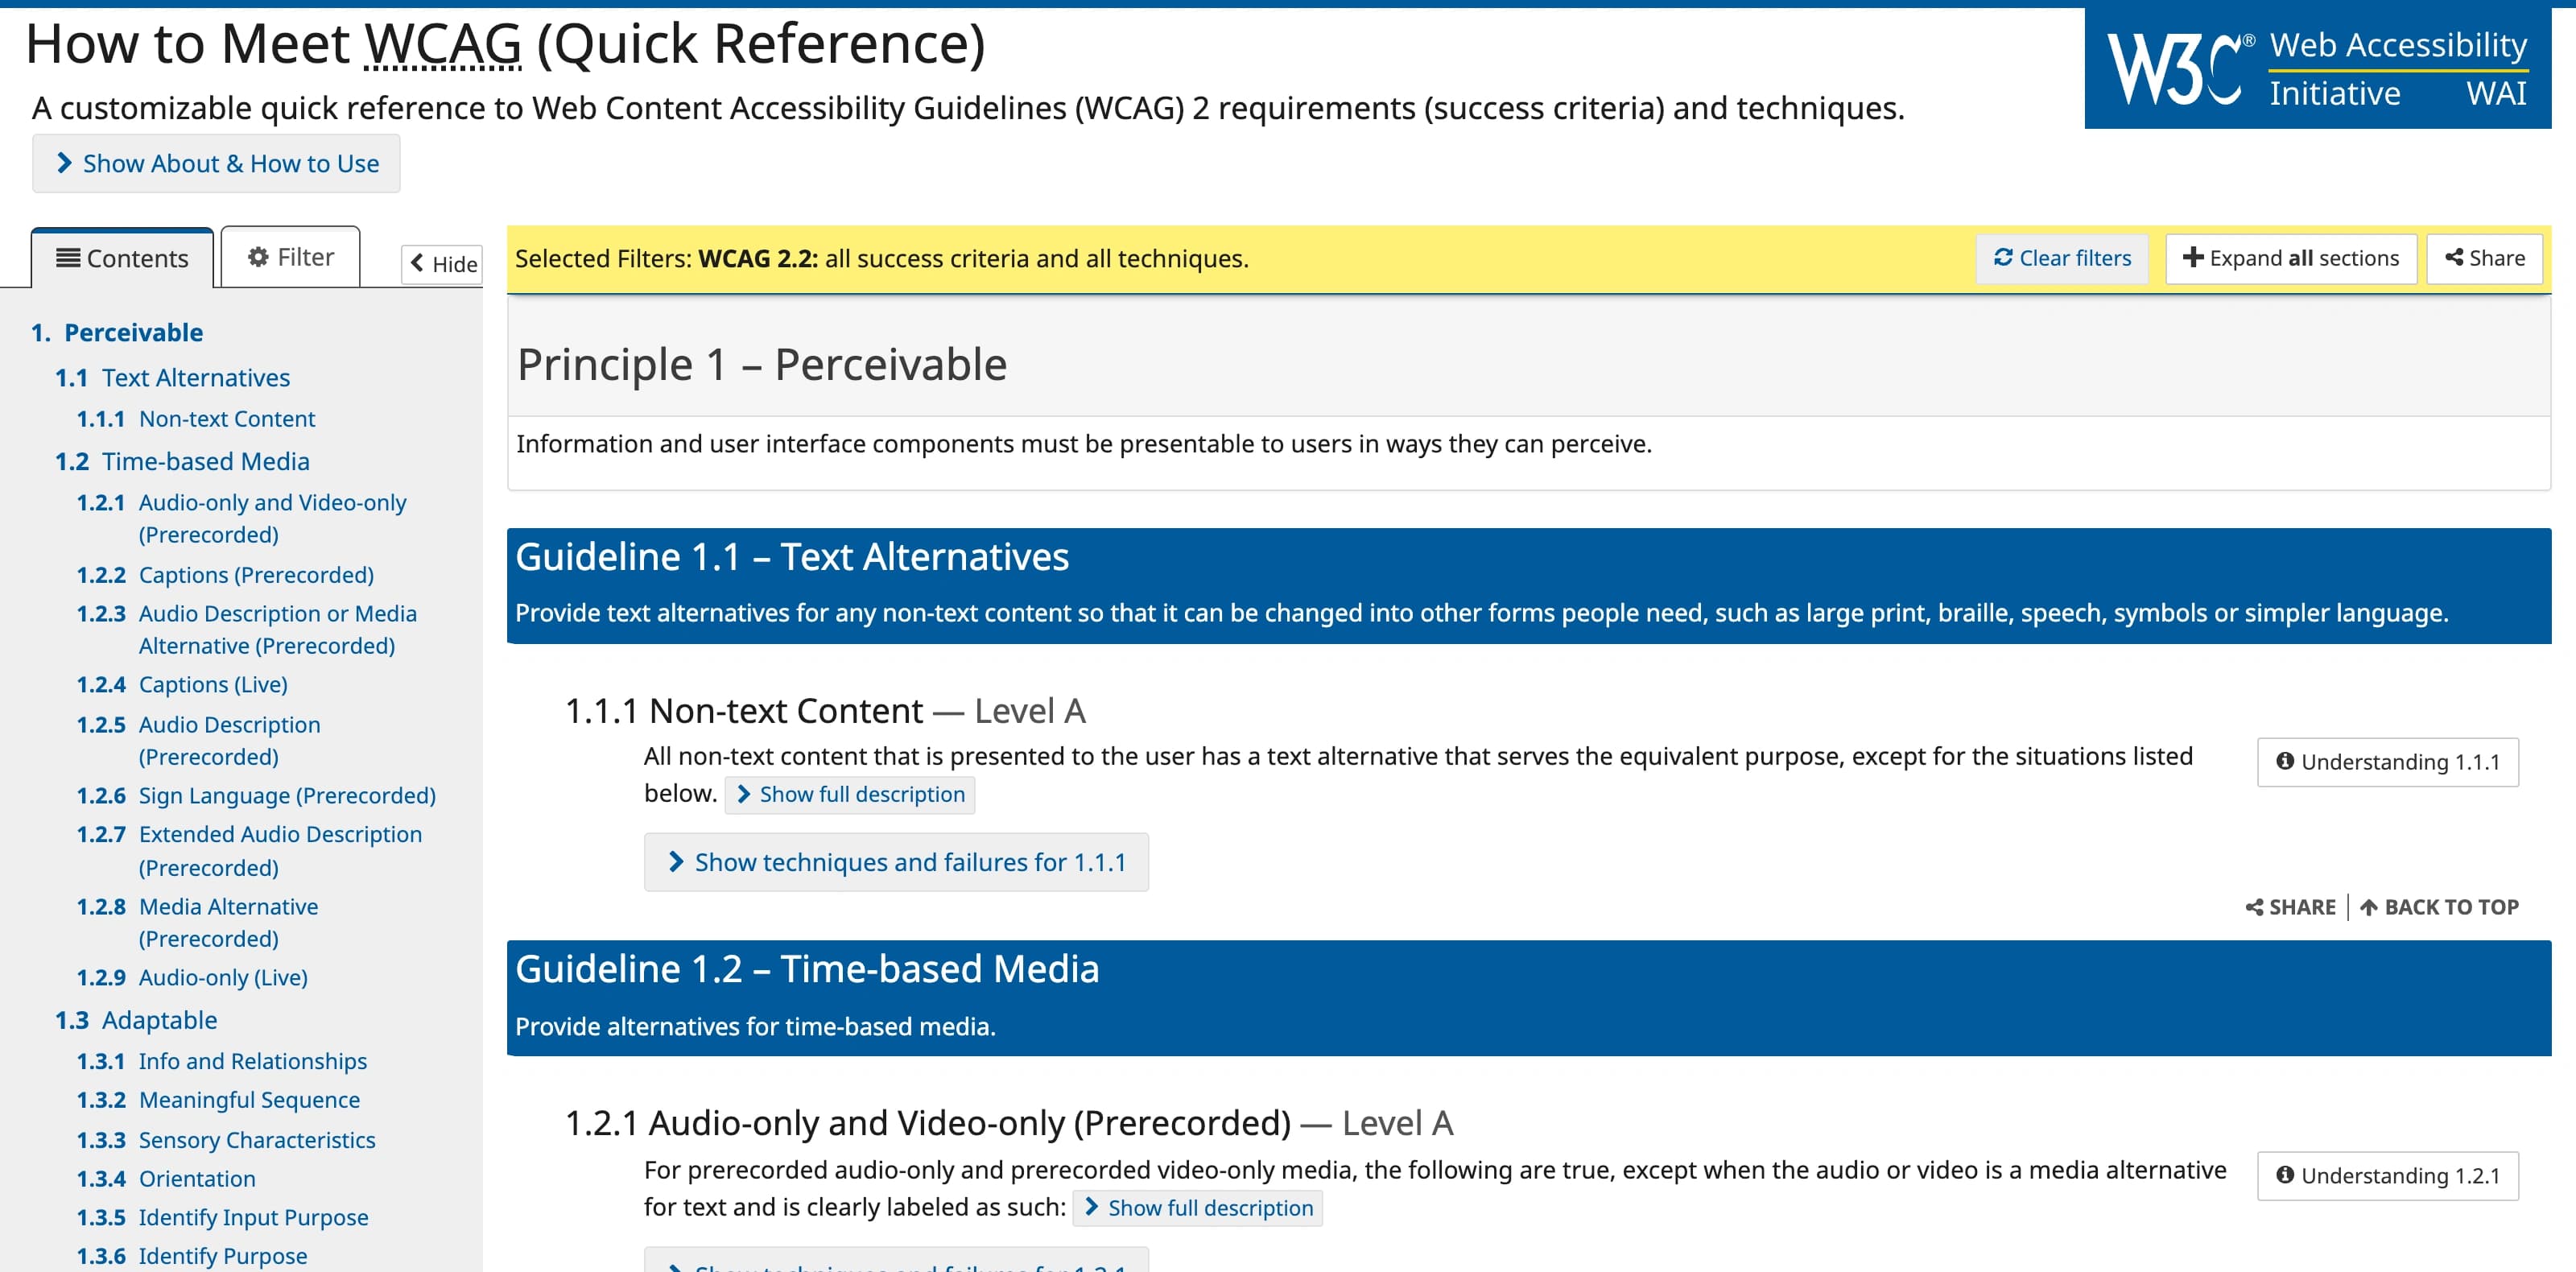Open 1.2.2 Captions (Prerecorded) sidebar link
This screenshot has width=2576, height=1272.
click(225, 575)
